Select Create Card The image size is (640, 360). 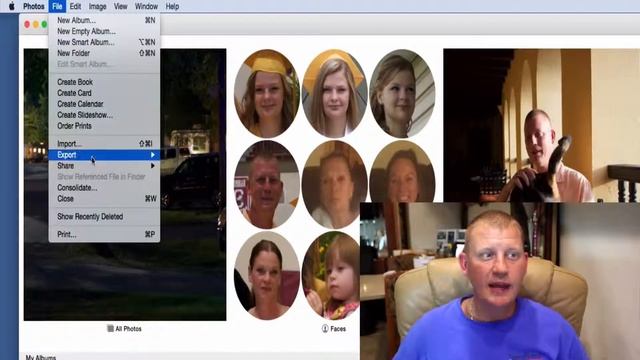click(x=104, y=93)
